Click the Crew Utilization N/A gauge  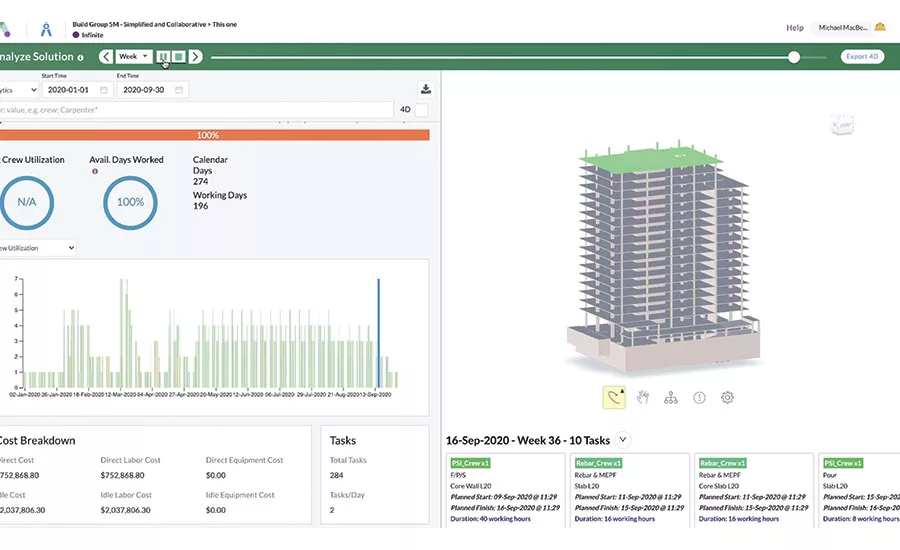point(26,202)
